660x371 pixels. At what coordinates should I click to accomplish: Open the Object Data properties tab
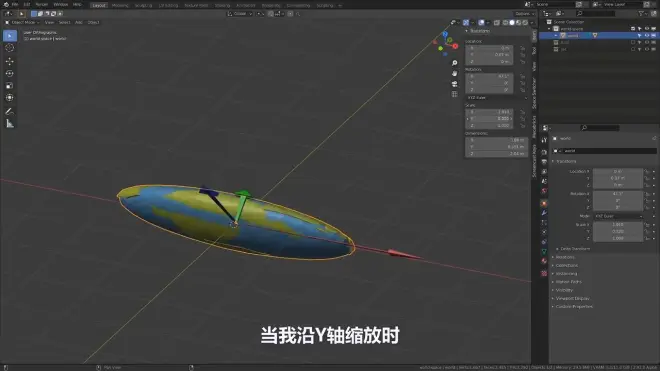pos(544,251)
